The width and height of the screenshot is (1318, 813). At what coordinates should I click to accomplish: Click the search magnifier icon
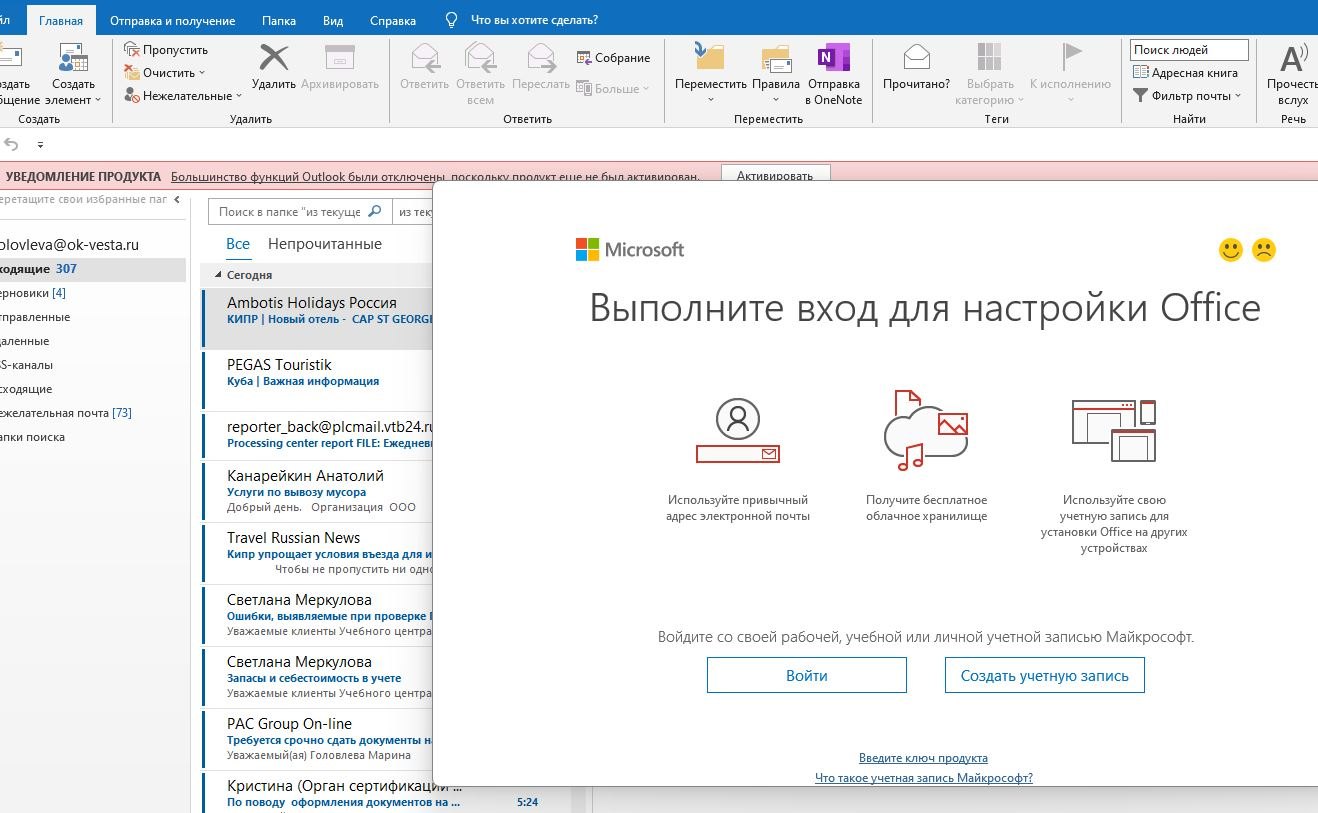coord(376,212)
